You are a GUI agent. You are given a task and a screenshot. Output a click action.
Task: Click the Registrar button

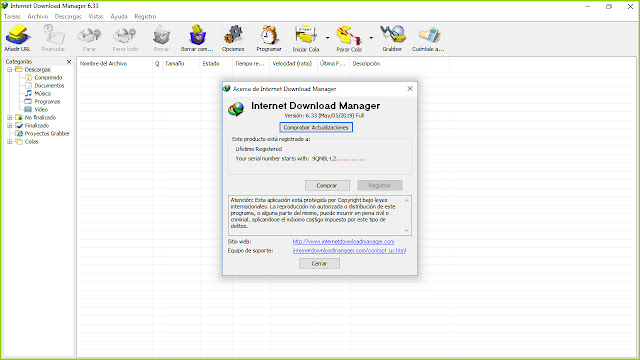(x=380, y=185)
